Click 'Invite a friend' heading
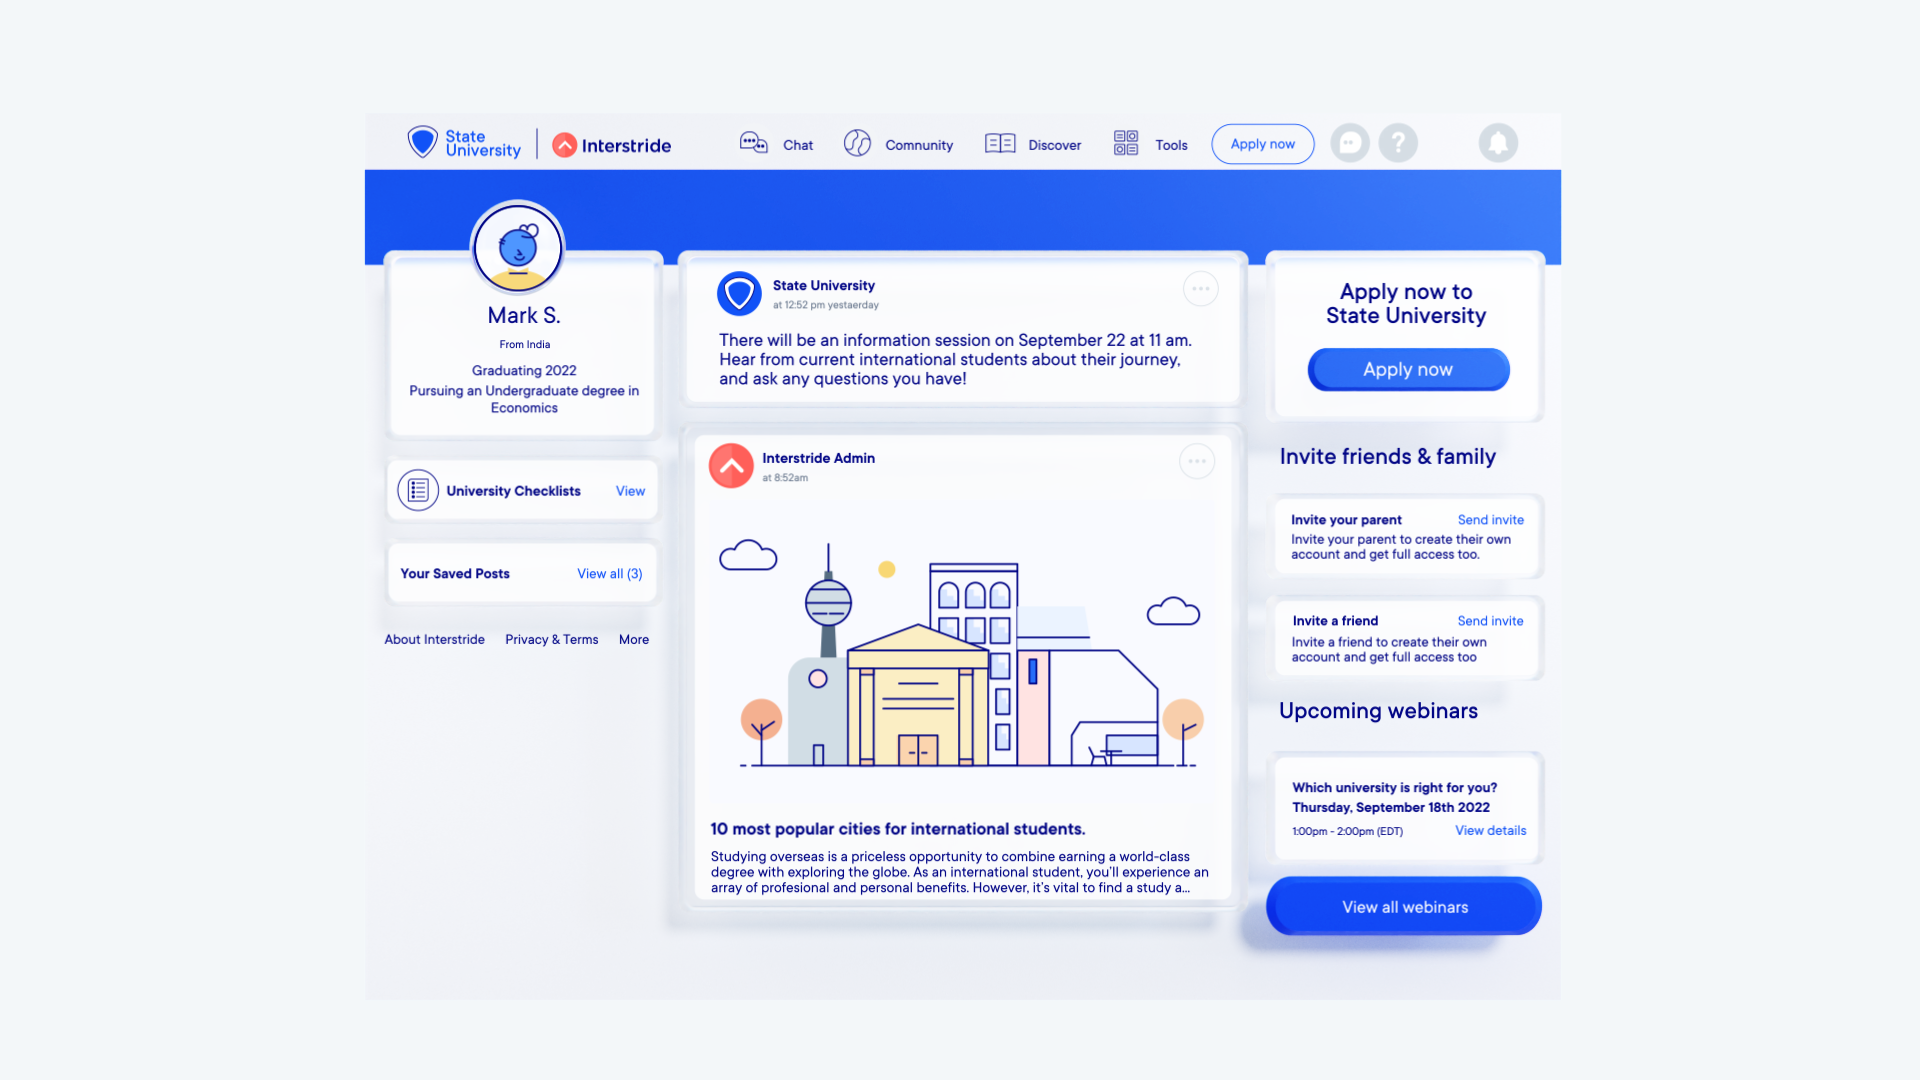The height and width of the screenshot is (1080, 1920). [x=1335, y=621]
